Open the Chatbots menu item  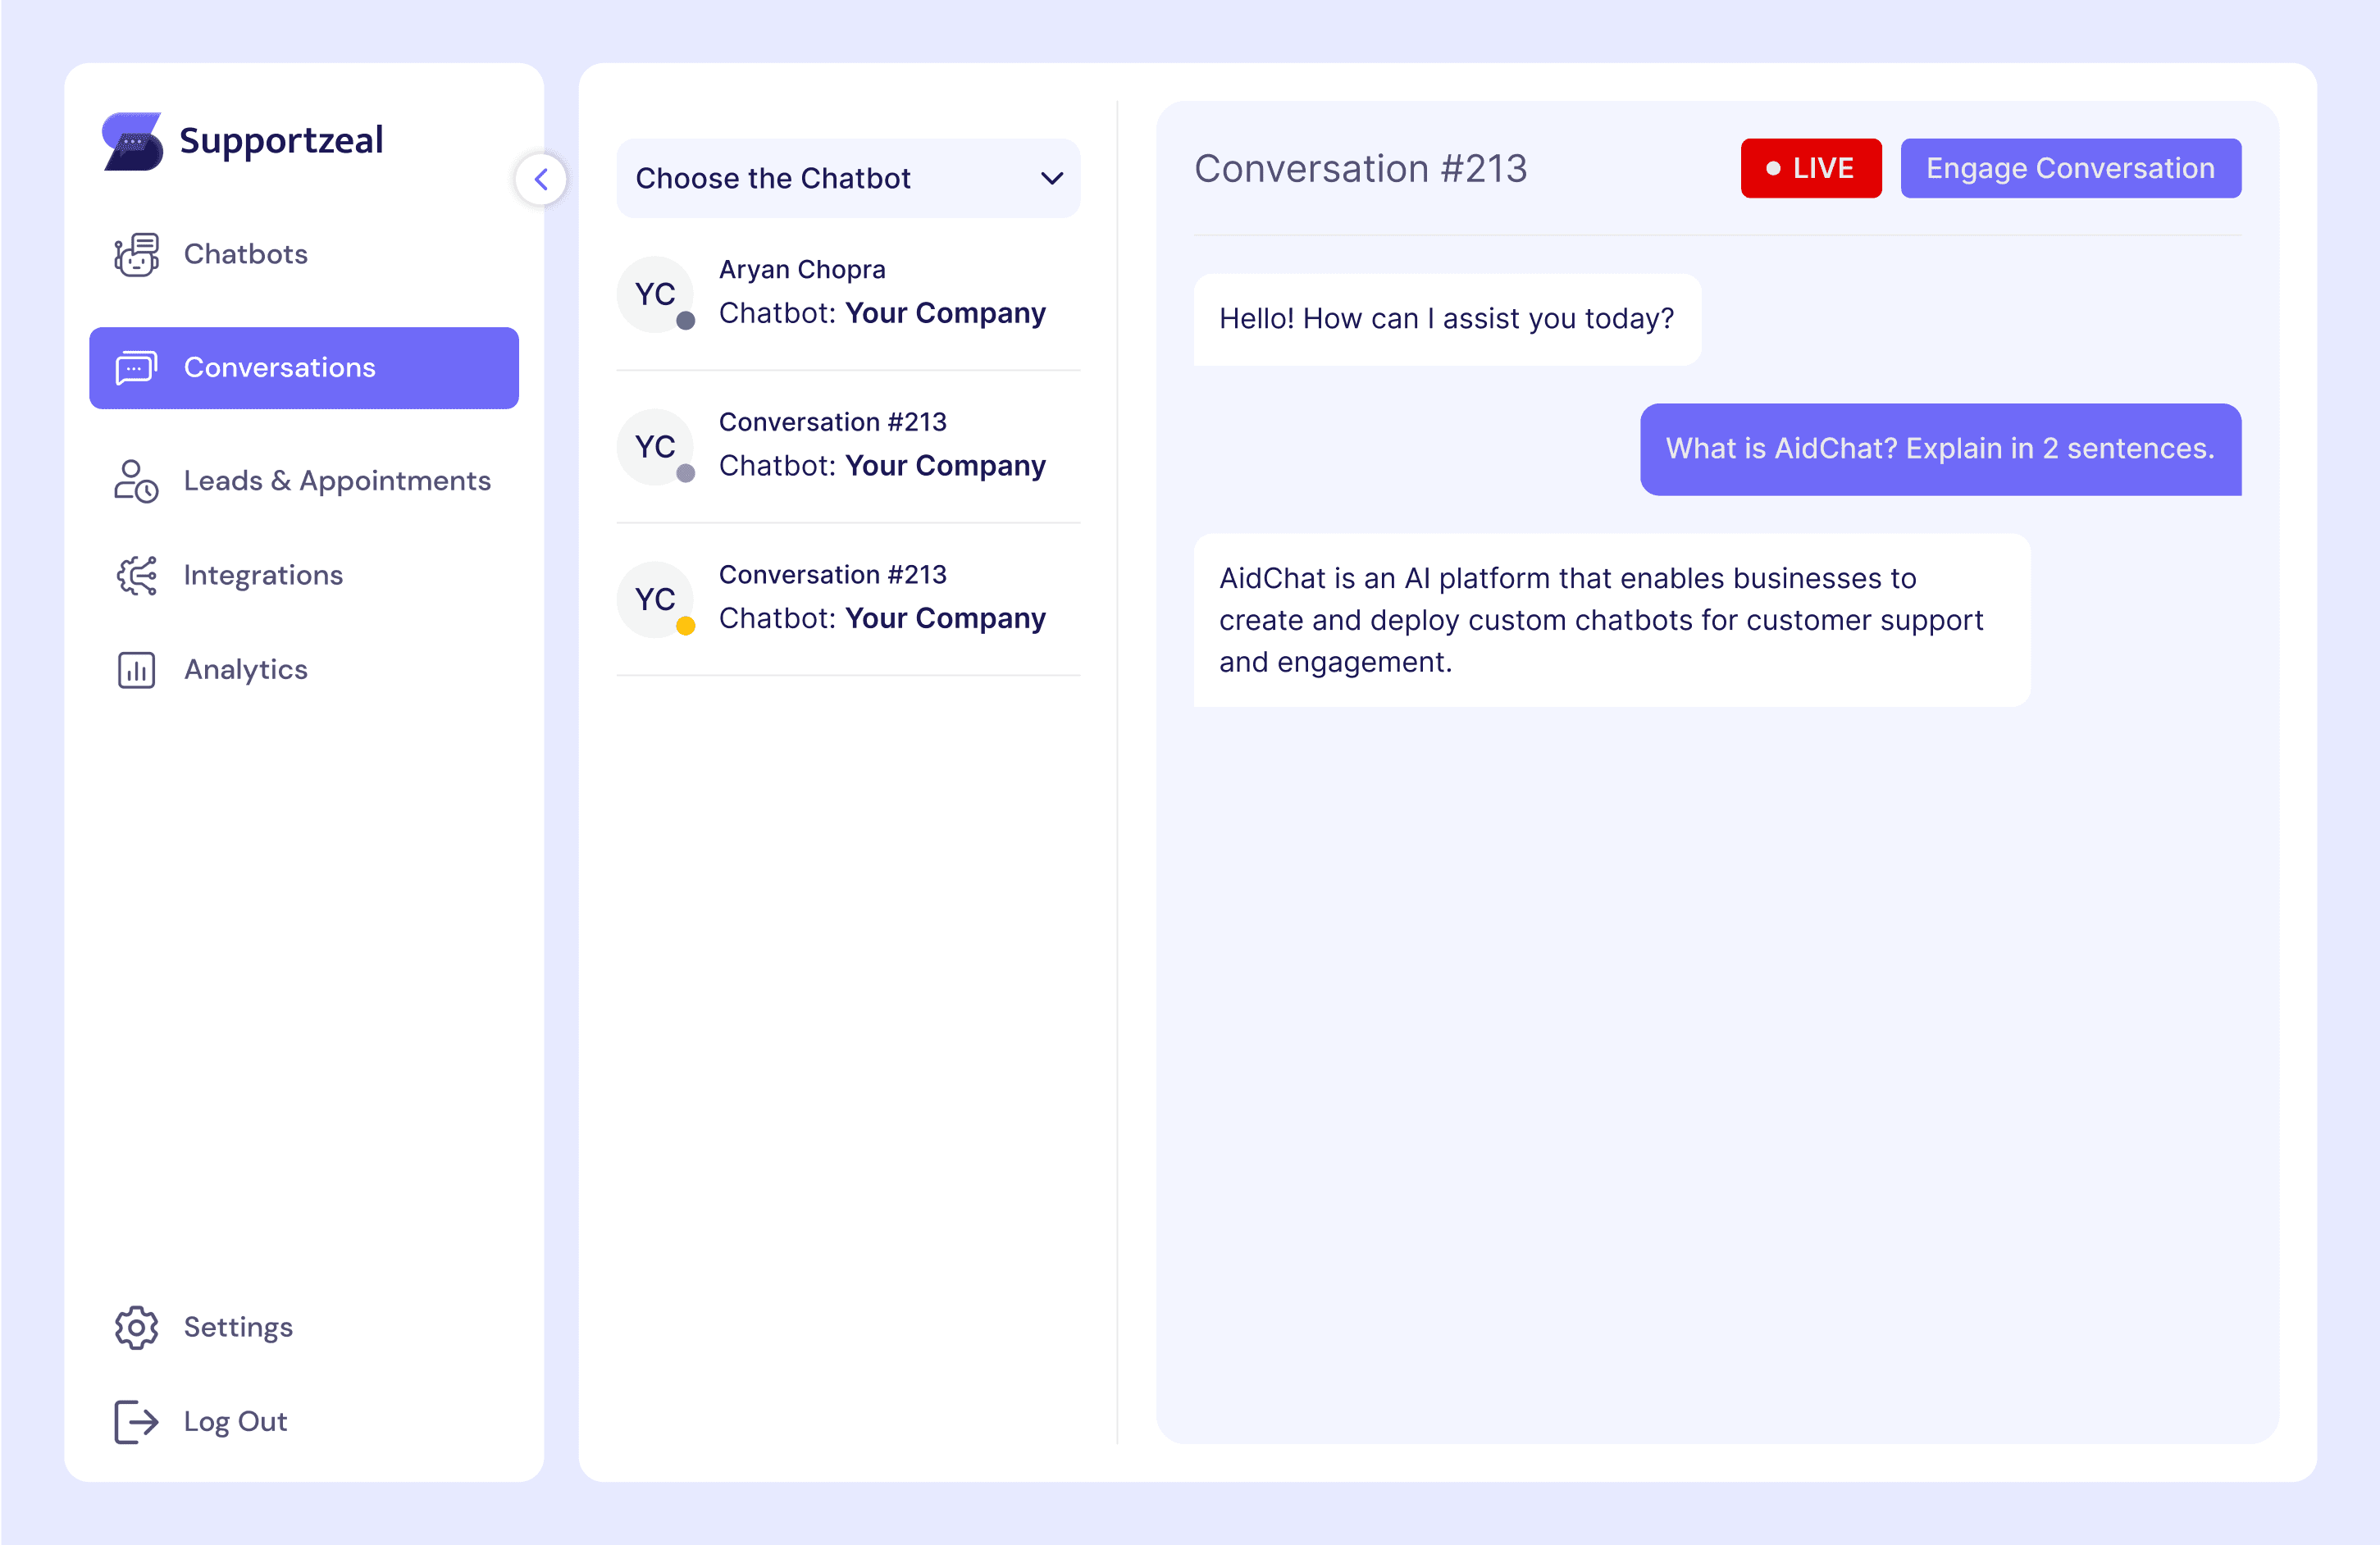click(x=245, y=254)
